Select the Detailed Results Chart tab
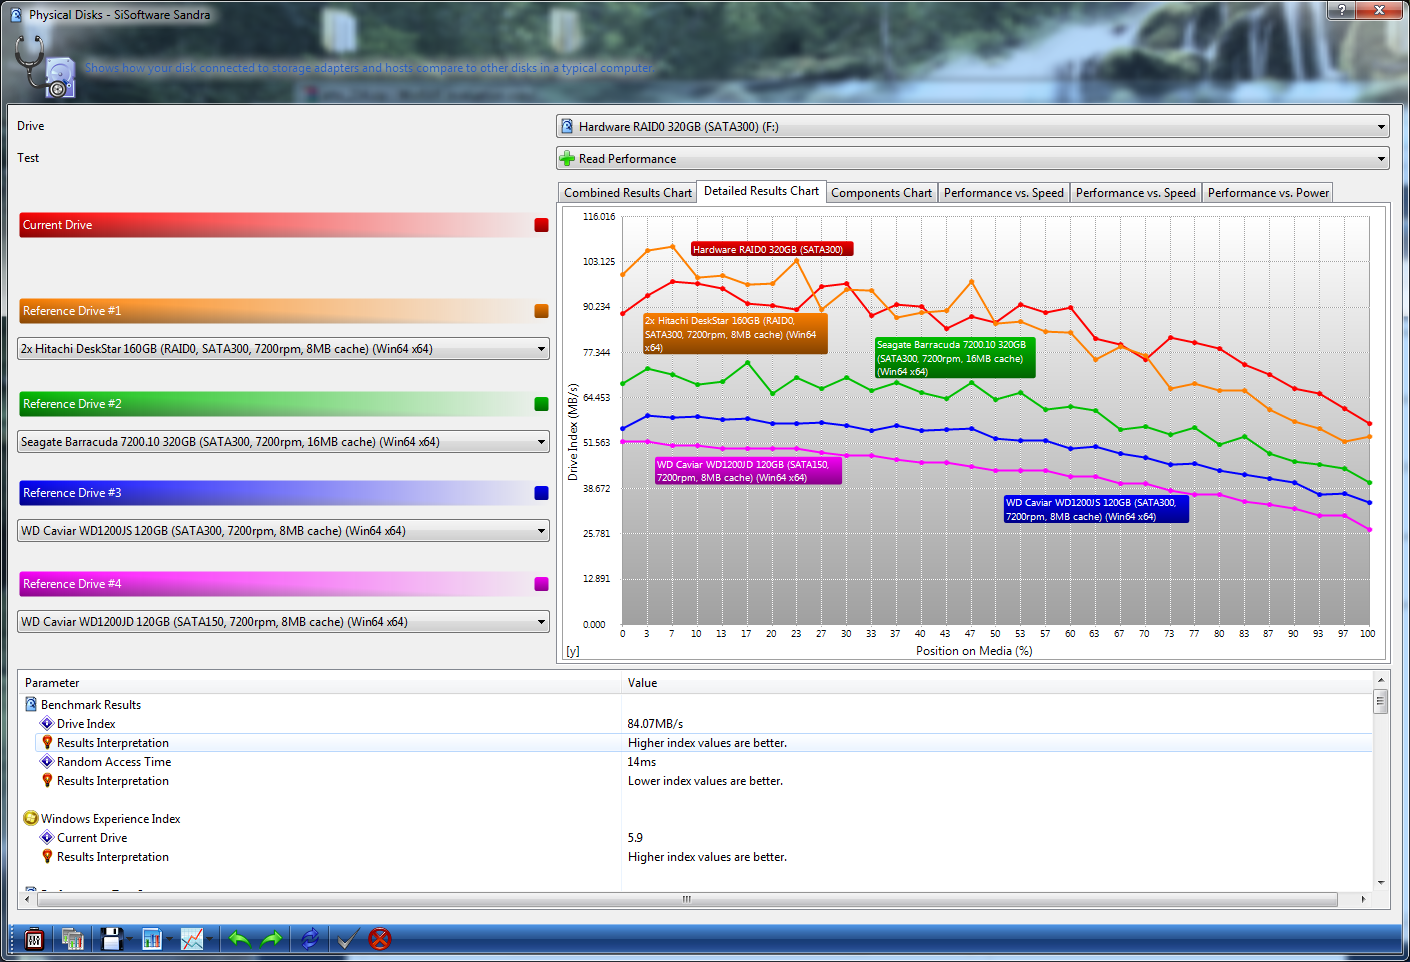 click(x=761, y=191)
